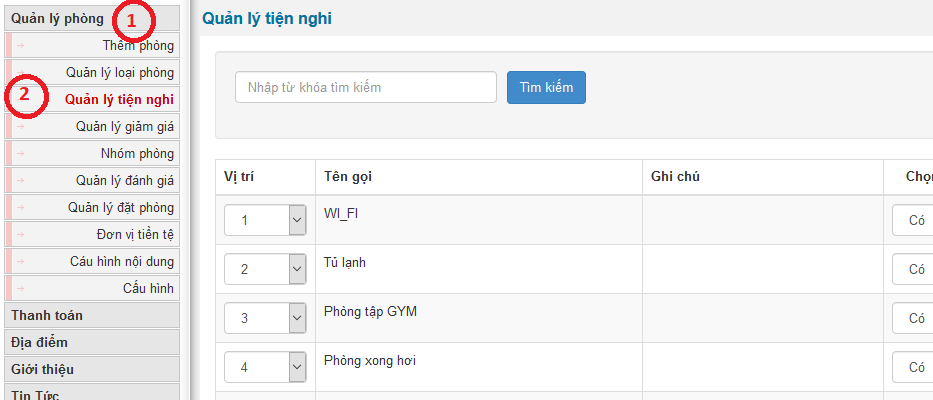Click the Có button in WI_FI row
Viewport: 933px width, 400px height.
pos(916,220)
